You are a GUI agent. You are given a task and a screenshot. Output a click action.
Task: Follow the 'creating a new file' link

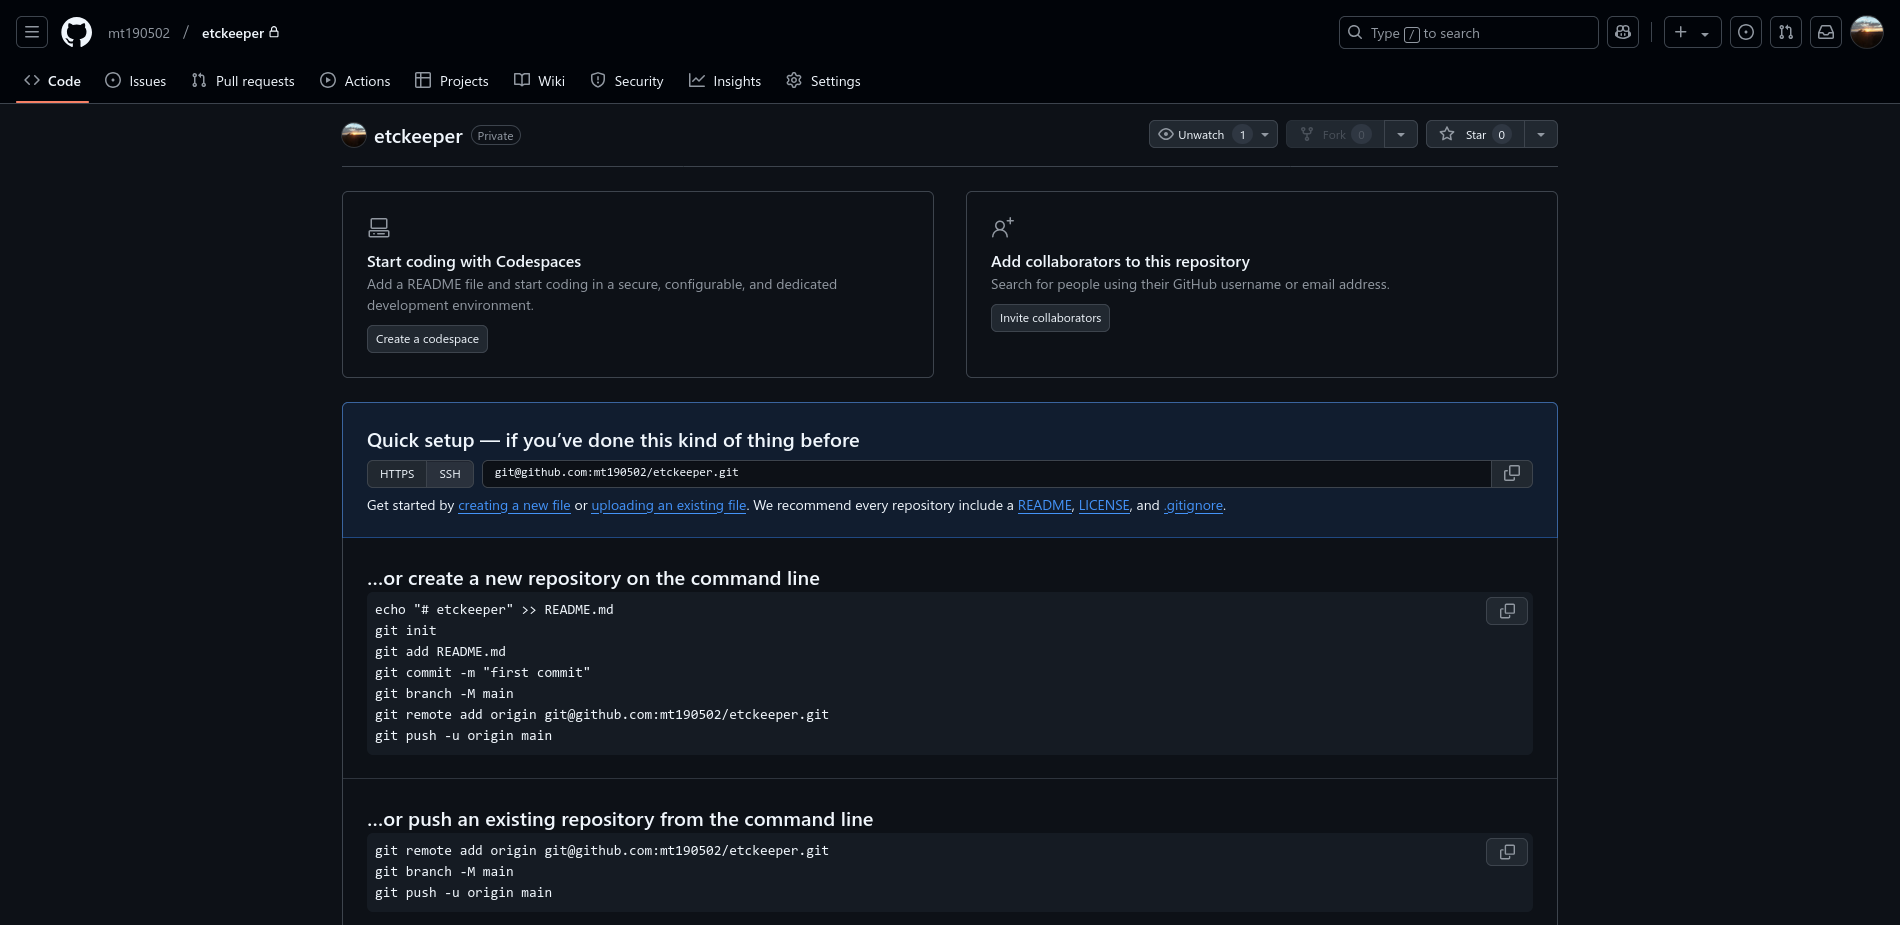click(x=514, y=505)
